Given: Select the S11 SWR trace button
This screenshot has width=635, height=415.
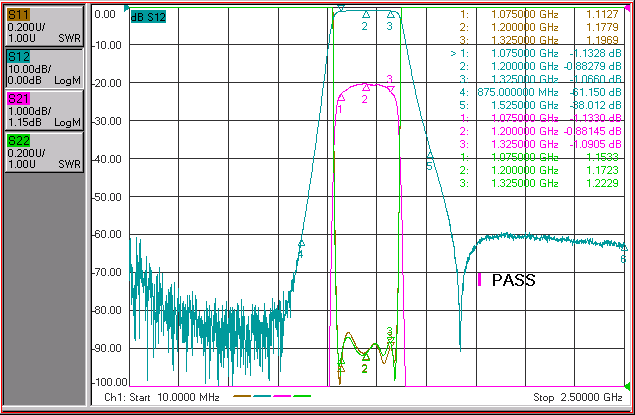Looking at the screenshot, I should pyautogui.click(x=44, y=26).
